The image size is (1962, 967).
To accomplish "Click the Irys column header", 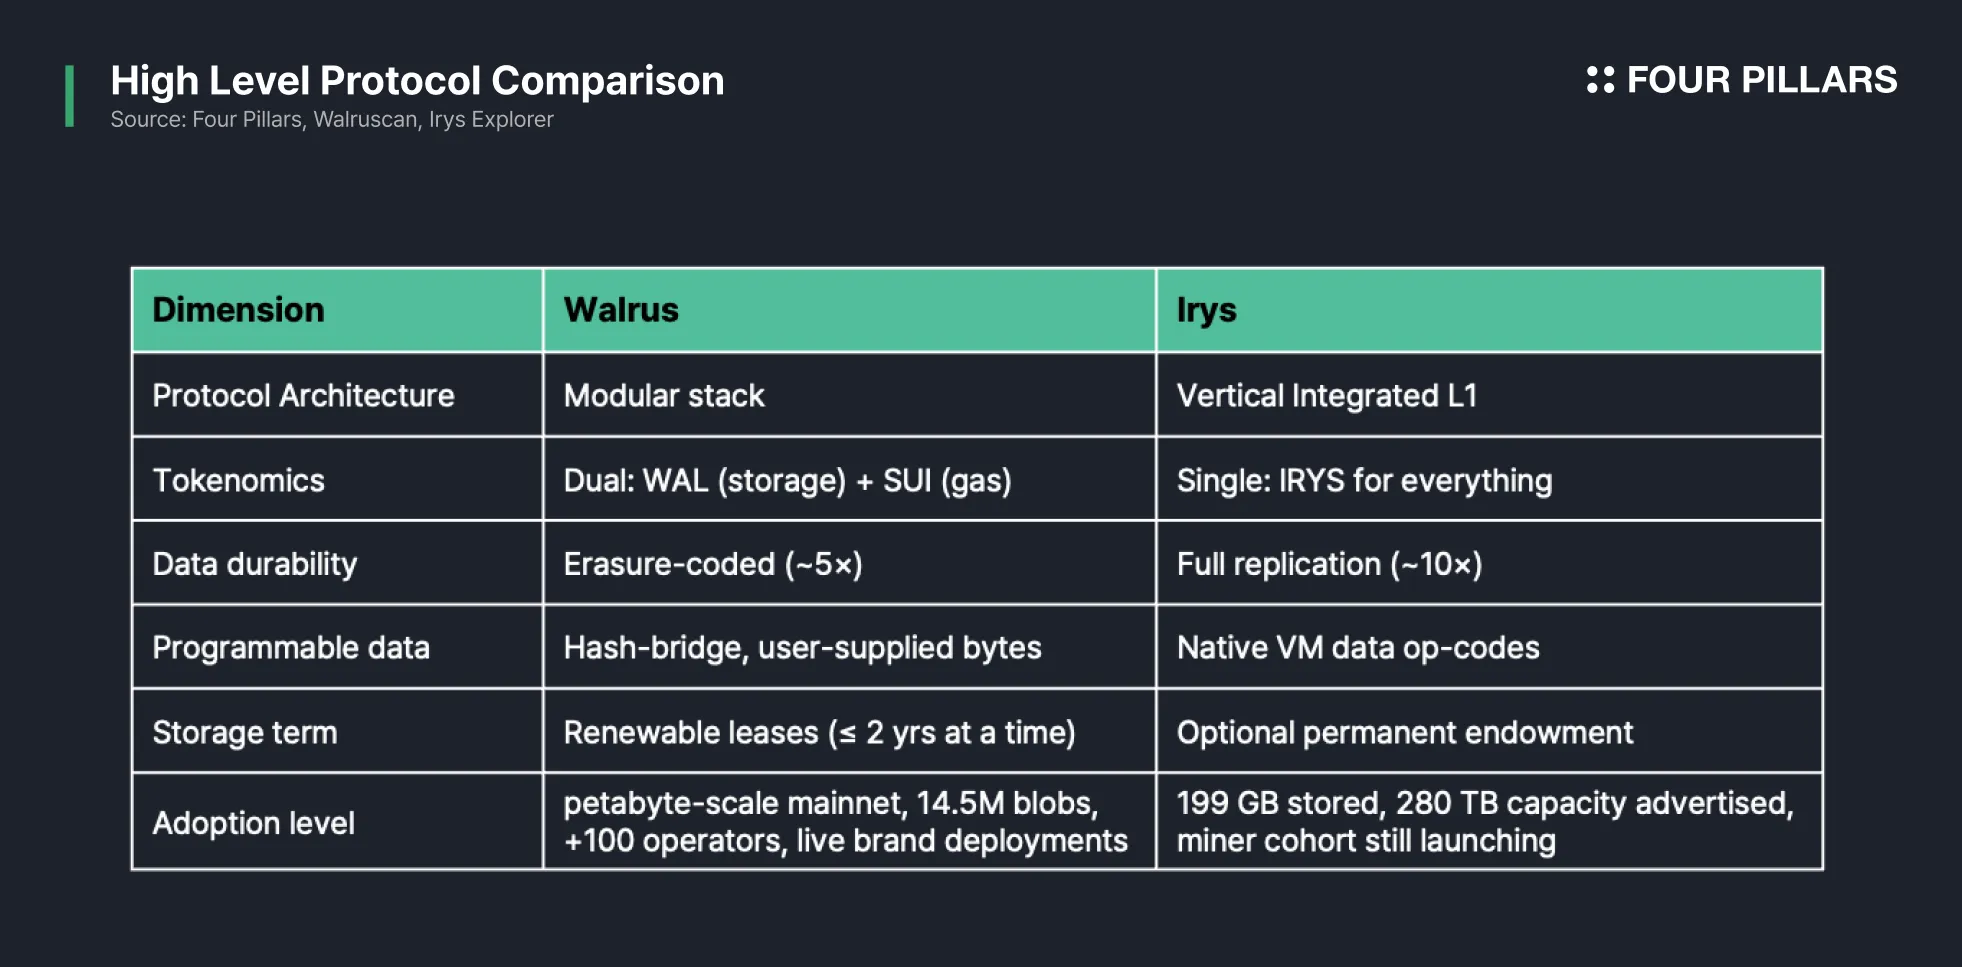I will click(x=1489, y=310).
